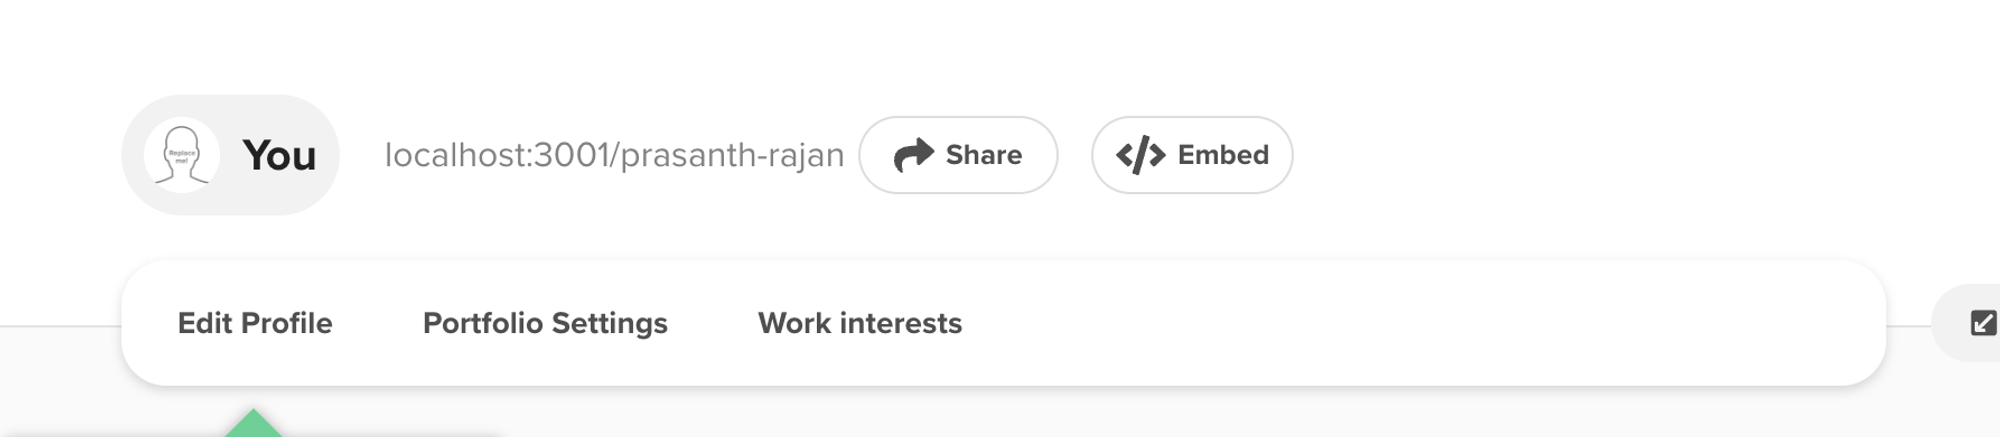The width and height of the screenshot is (2000, 437).
Task: Switch to the Portfolio Settings tab
Action: click(545, 323)
